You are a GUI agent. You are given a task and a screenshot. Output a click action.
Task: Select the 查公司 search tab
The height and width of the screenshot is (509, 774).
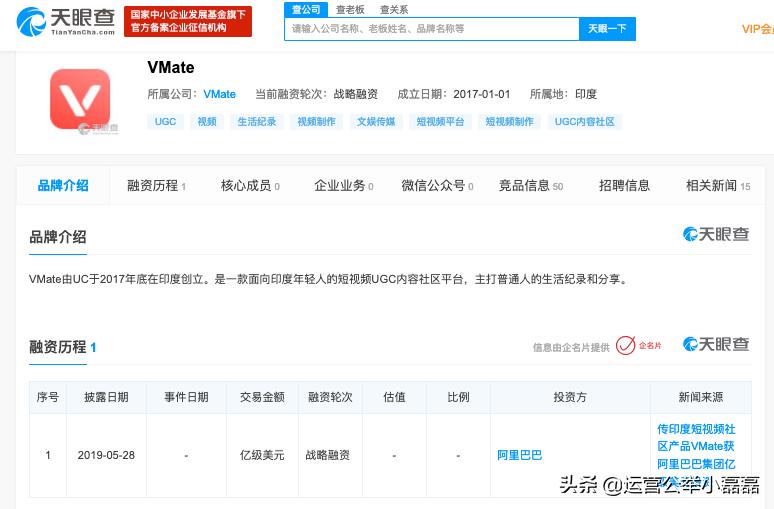pyautogui.click(x=306, y=9)
